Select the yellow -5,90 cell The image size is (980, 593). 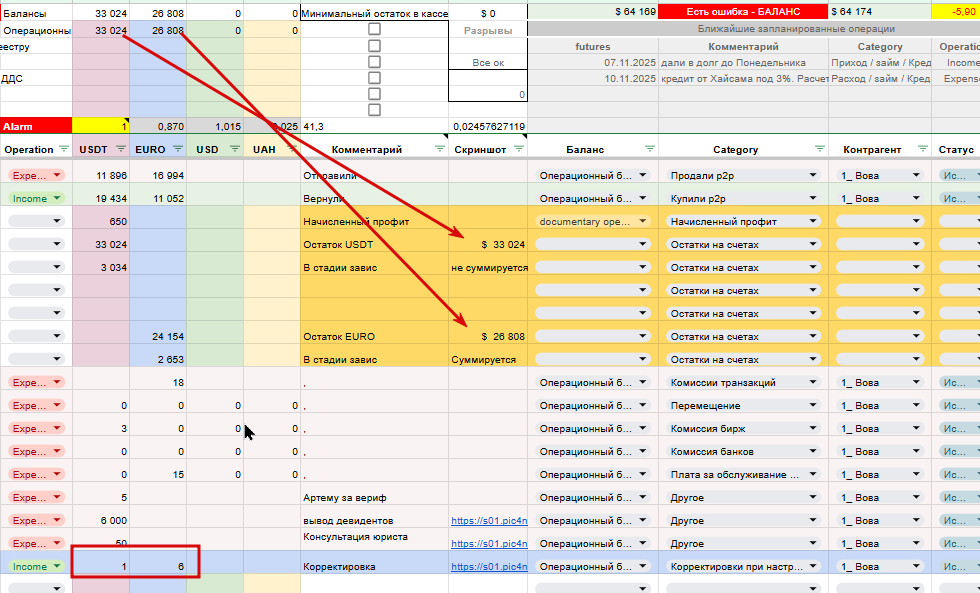coord(956,11)
